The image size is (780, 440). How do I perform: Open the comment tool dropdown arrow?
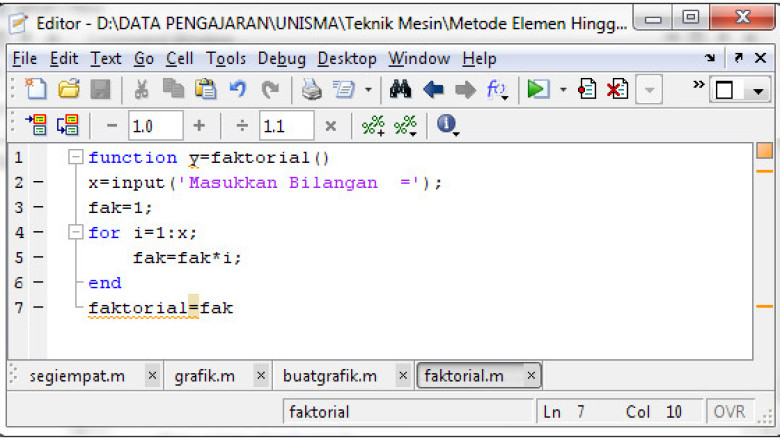pyautogui.click(x=368, y=90)
